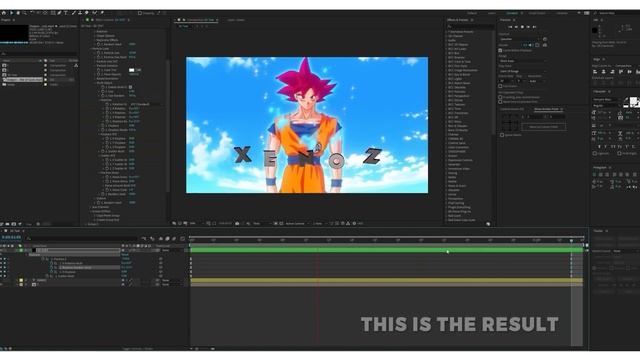Open font style dropdown in Character panel
640x360 pixels.
[606, 106]
